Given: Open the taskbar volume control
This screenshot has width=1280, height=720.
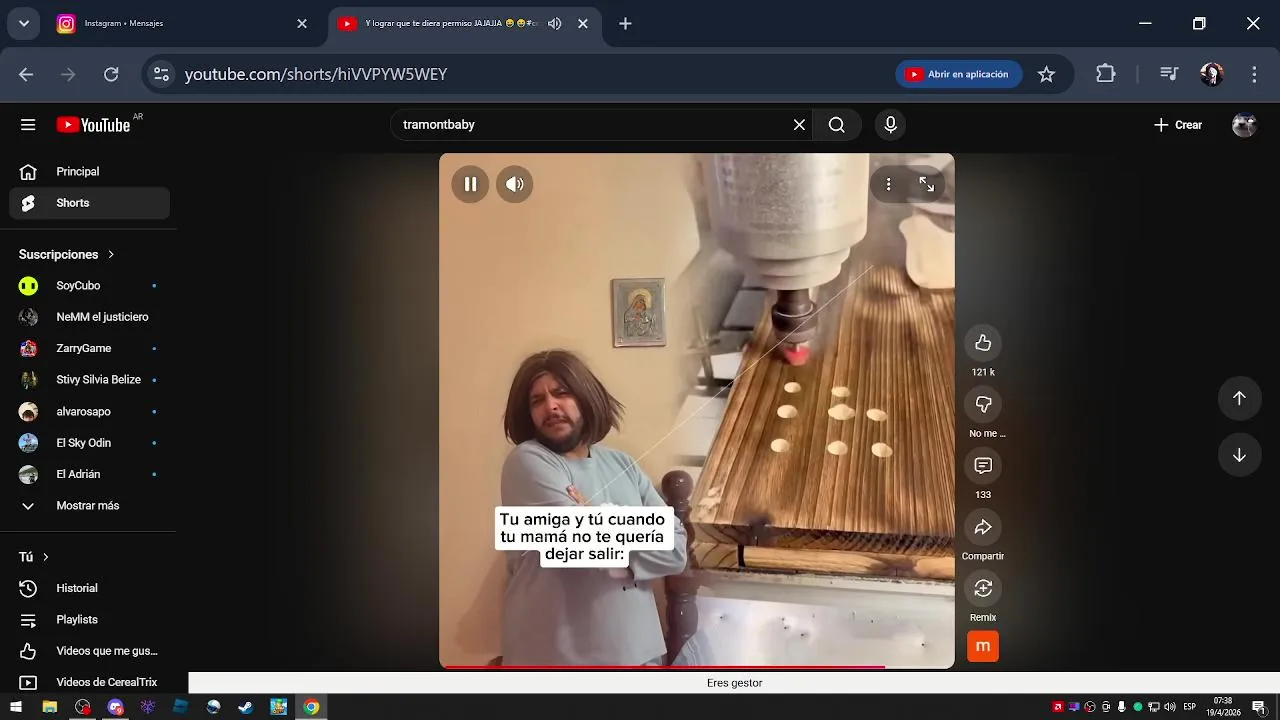Looking at the screenshot, I should coord(1170,707).
